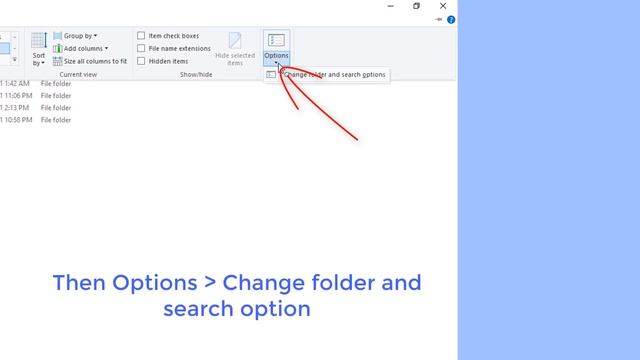This screenshot has height=360, width=640.
Task: Expand the Group by dropdown
Action: pos(76,36)
